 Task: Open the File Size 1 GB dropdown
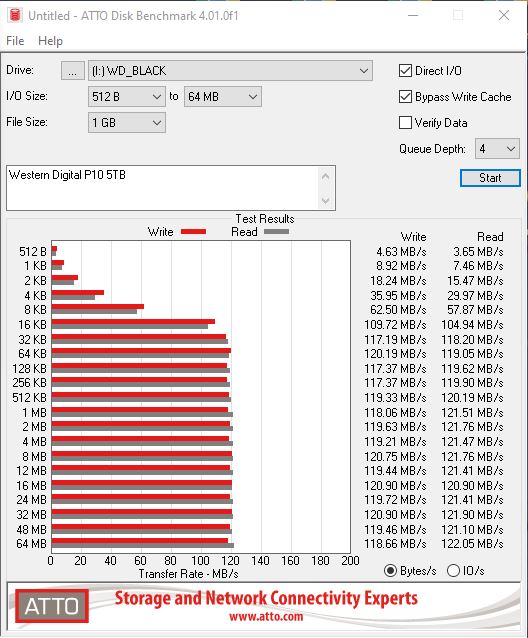[x=127, y=122]
